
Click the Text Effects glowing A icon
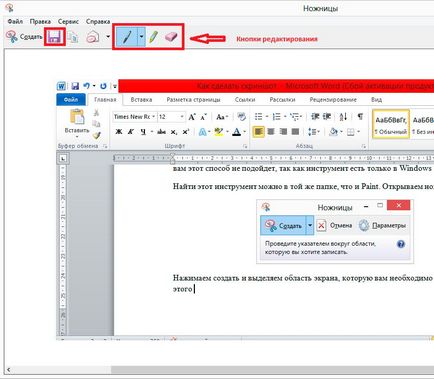[202, 132]
